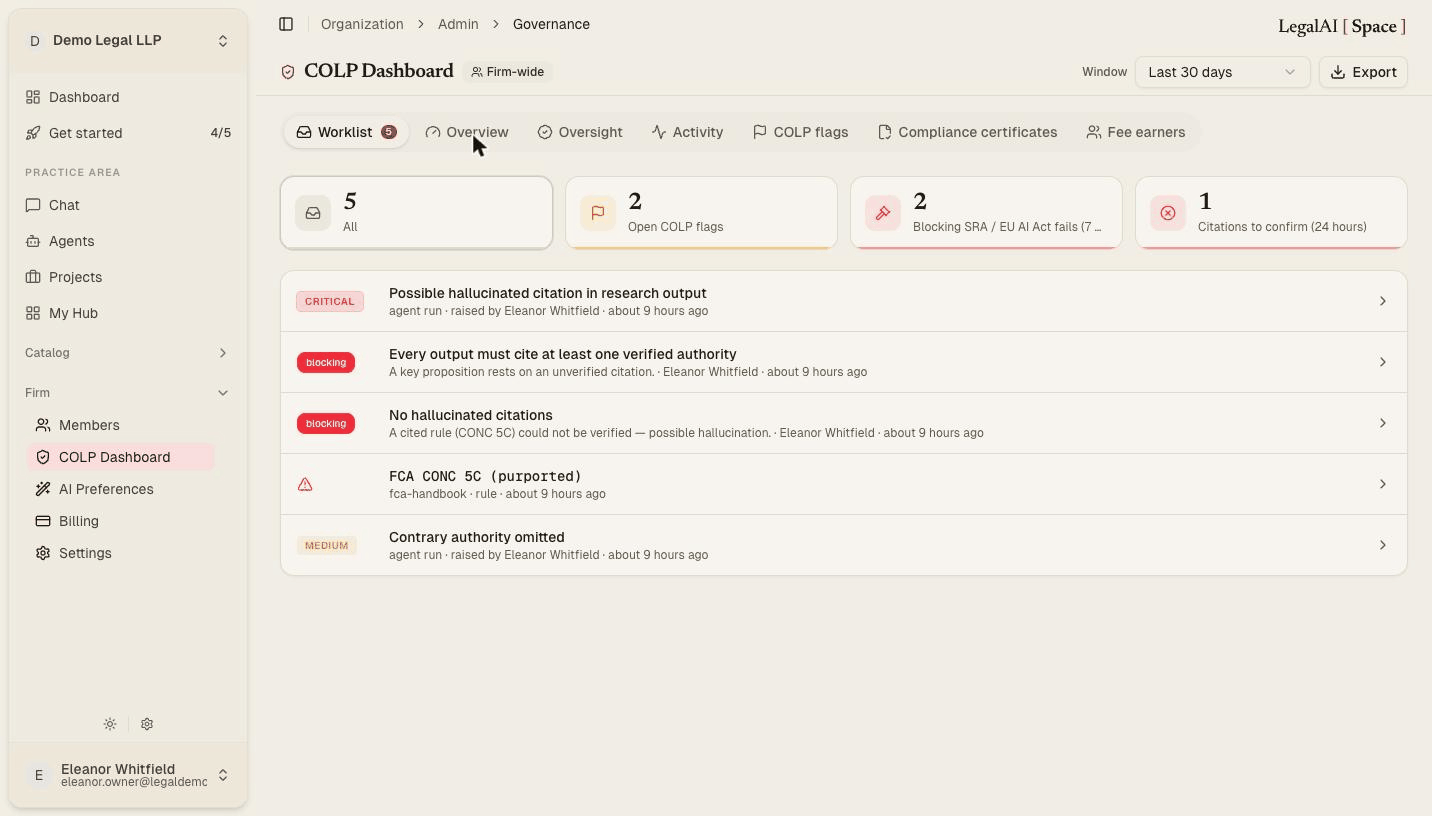Click the 4/5 Get started progress count
1432x816 pixels.
(220, 133)
